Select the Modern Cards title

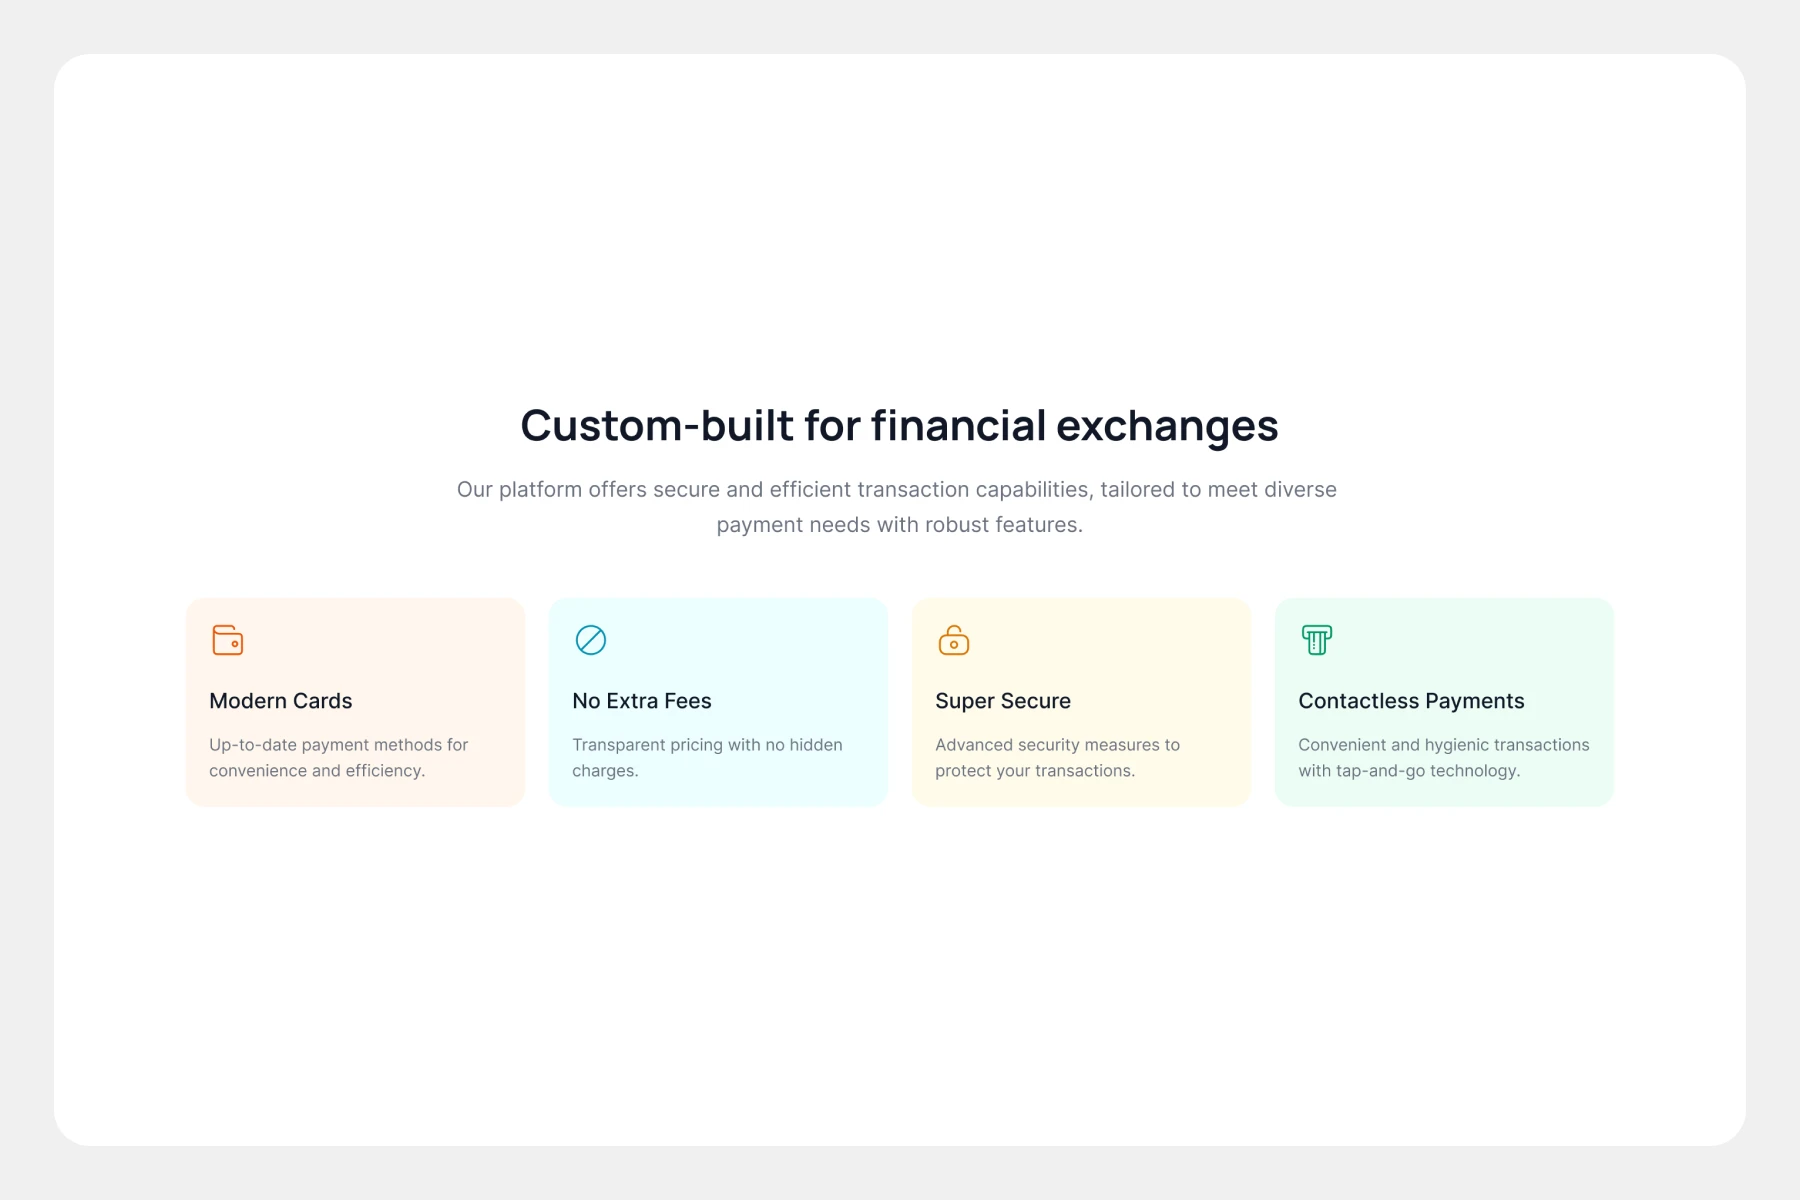pos(281,701)
